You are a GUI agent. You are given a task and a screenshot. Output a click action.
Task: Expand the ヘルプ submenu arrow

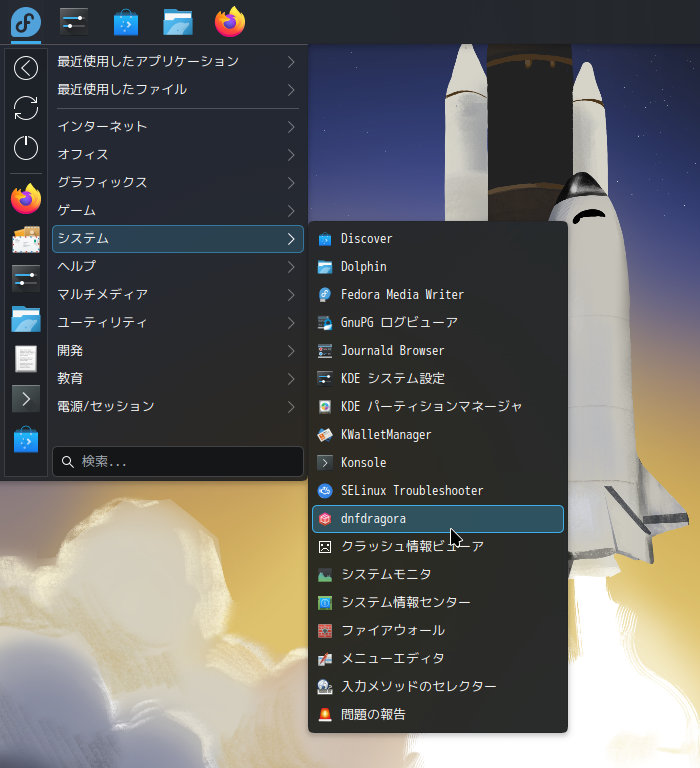tap(291, 267)
